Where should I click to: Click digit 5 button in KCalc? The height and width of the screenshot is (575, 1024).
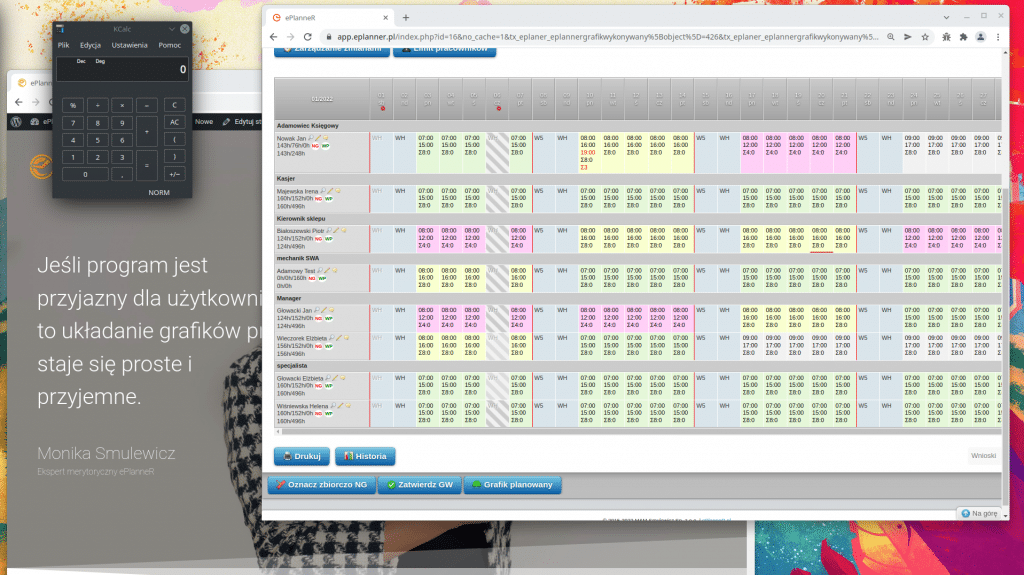click(x=97, y=140)
